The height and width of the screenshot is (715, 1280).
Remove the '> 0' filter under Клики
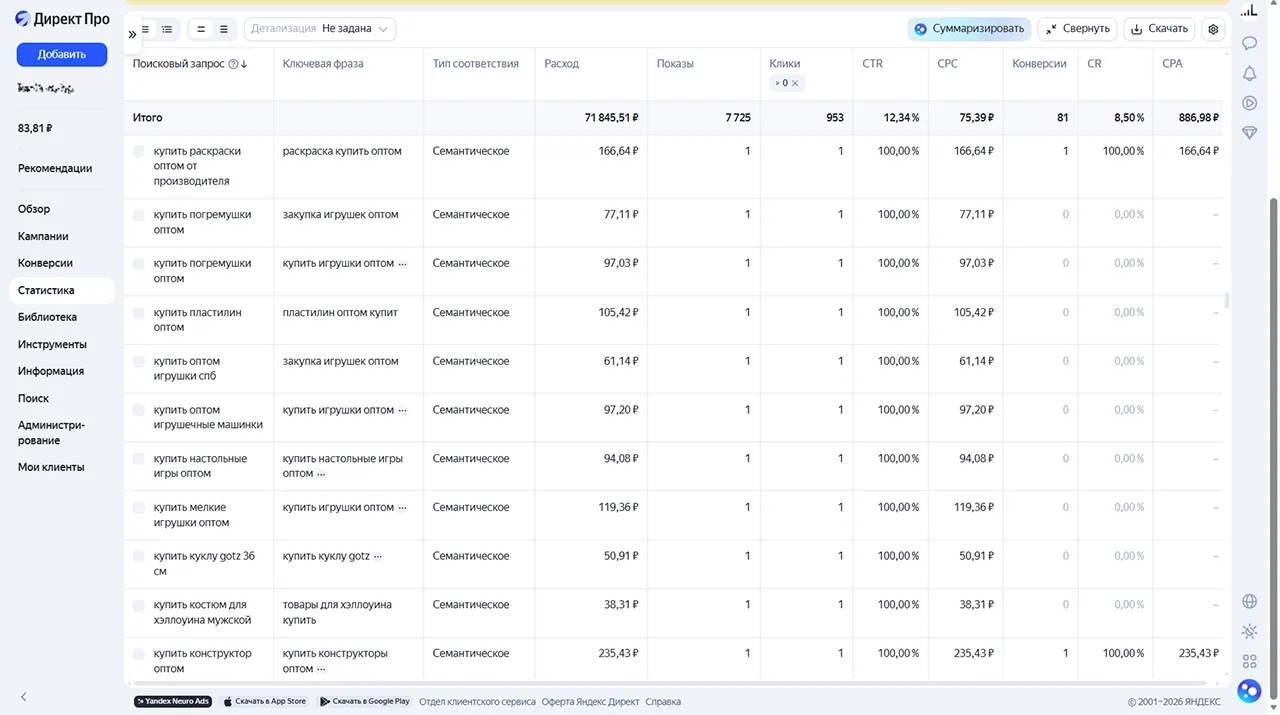[x=795, y=83]
